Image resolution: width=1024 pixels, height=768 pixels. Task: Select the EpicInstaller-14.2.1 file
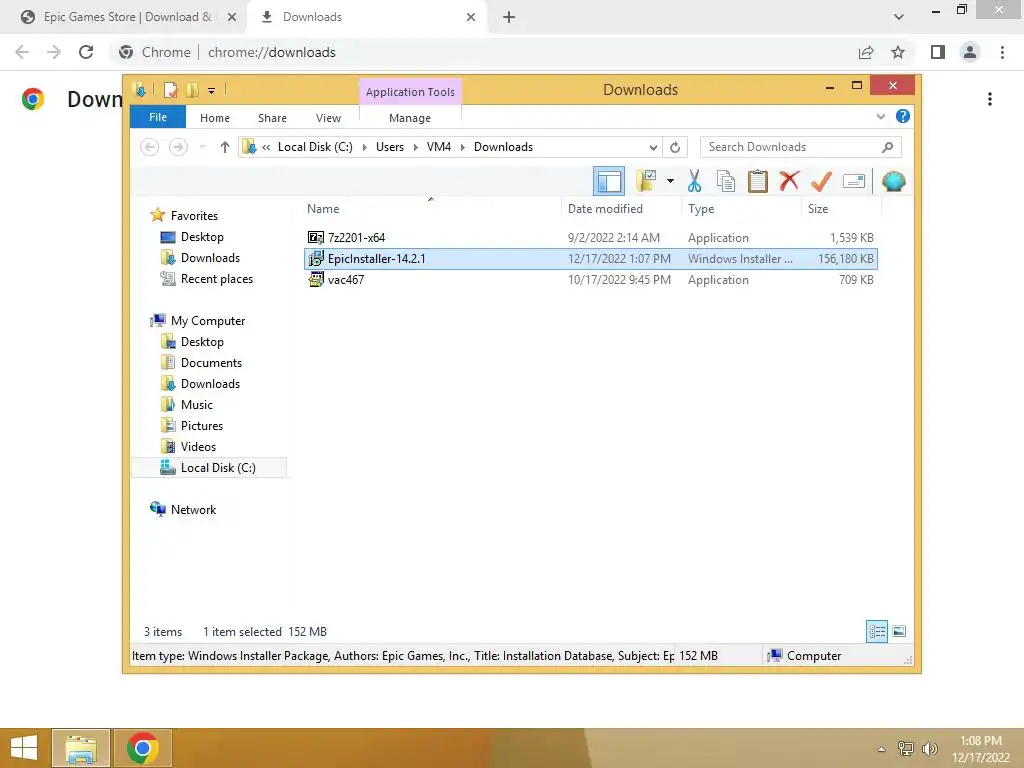pos(590,259)
